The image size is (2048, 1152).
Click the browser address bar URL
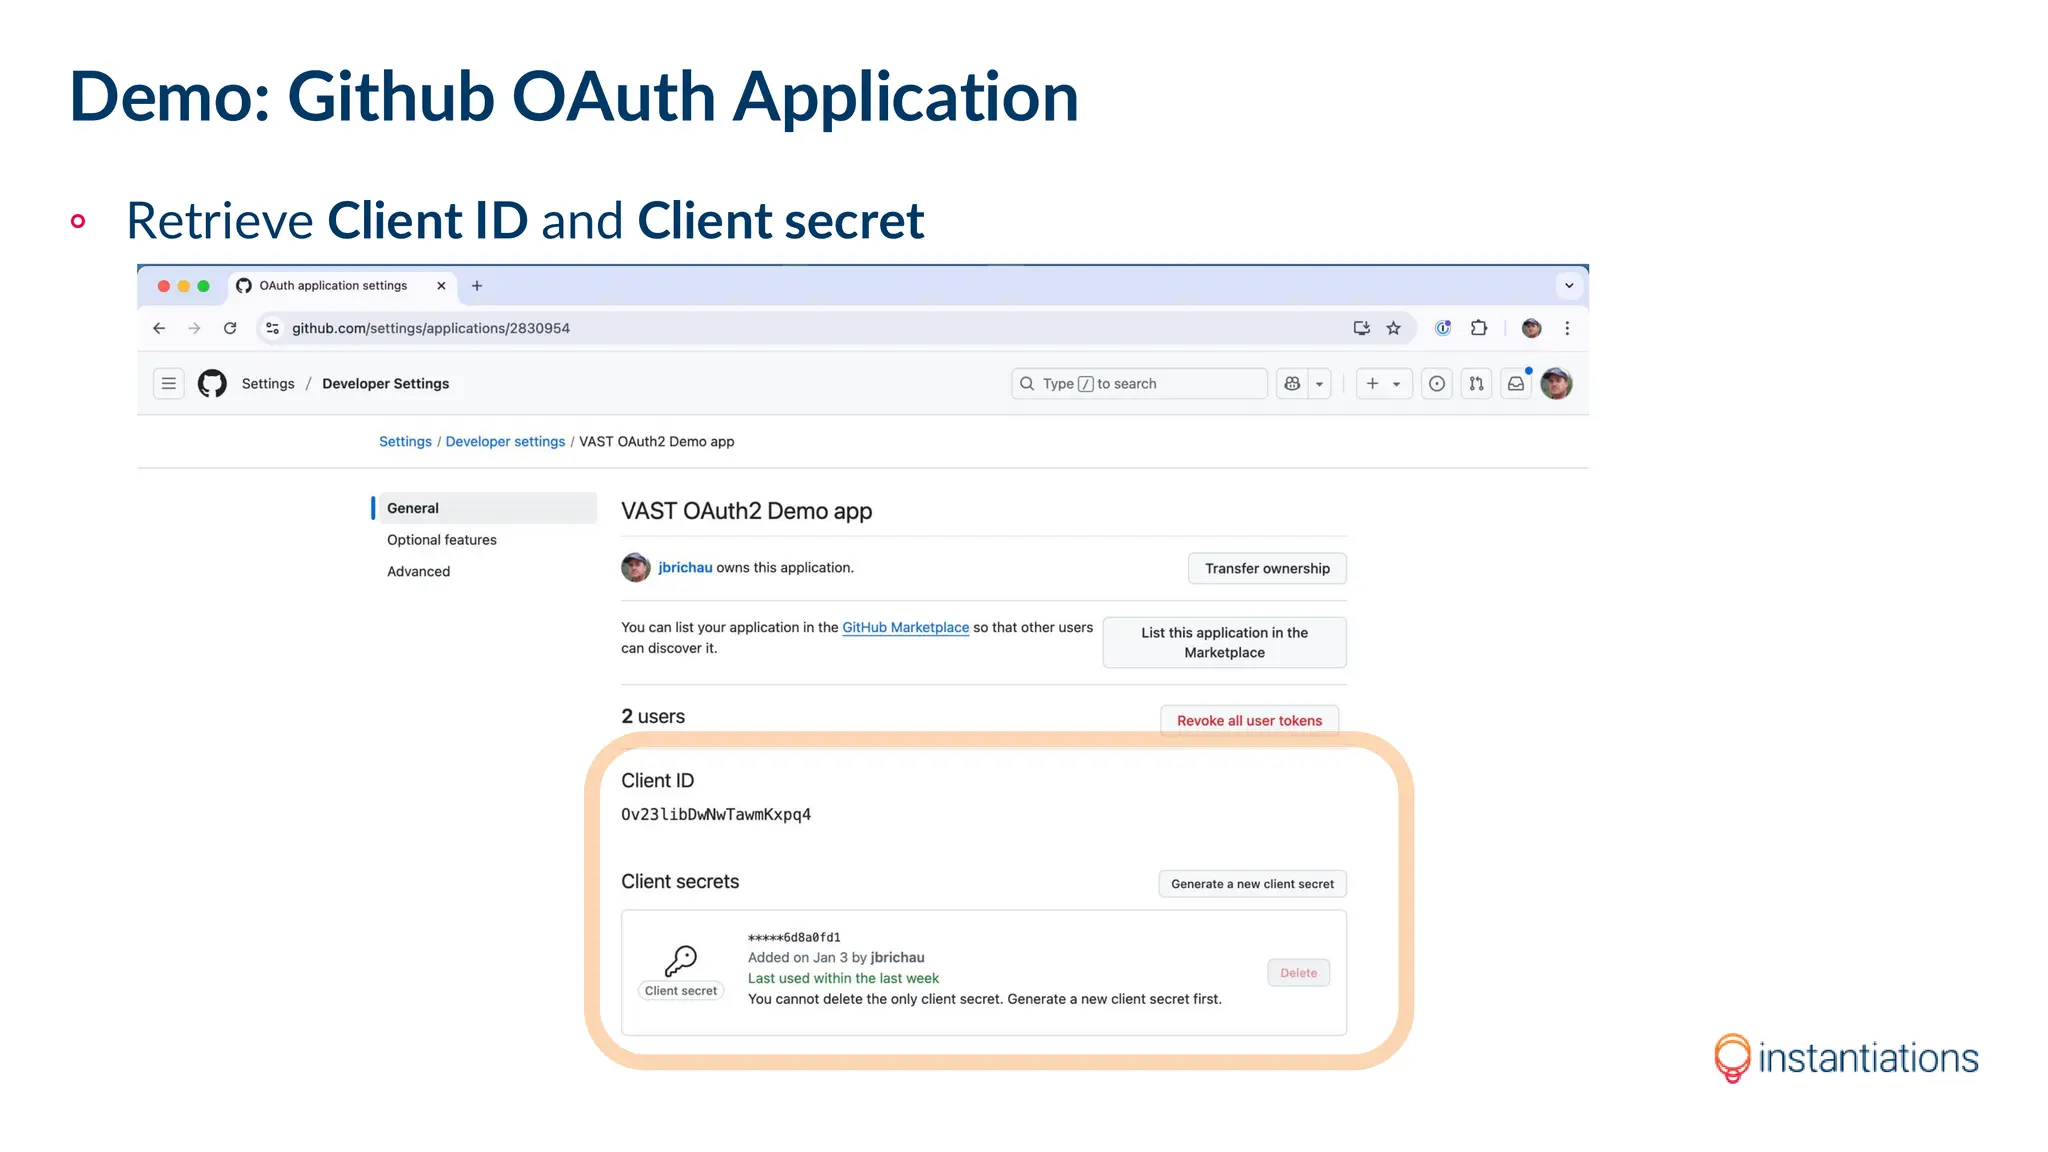tap(431, 328)
